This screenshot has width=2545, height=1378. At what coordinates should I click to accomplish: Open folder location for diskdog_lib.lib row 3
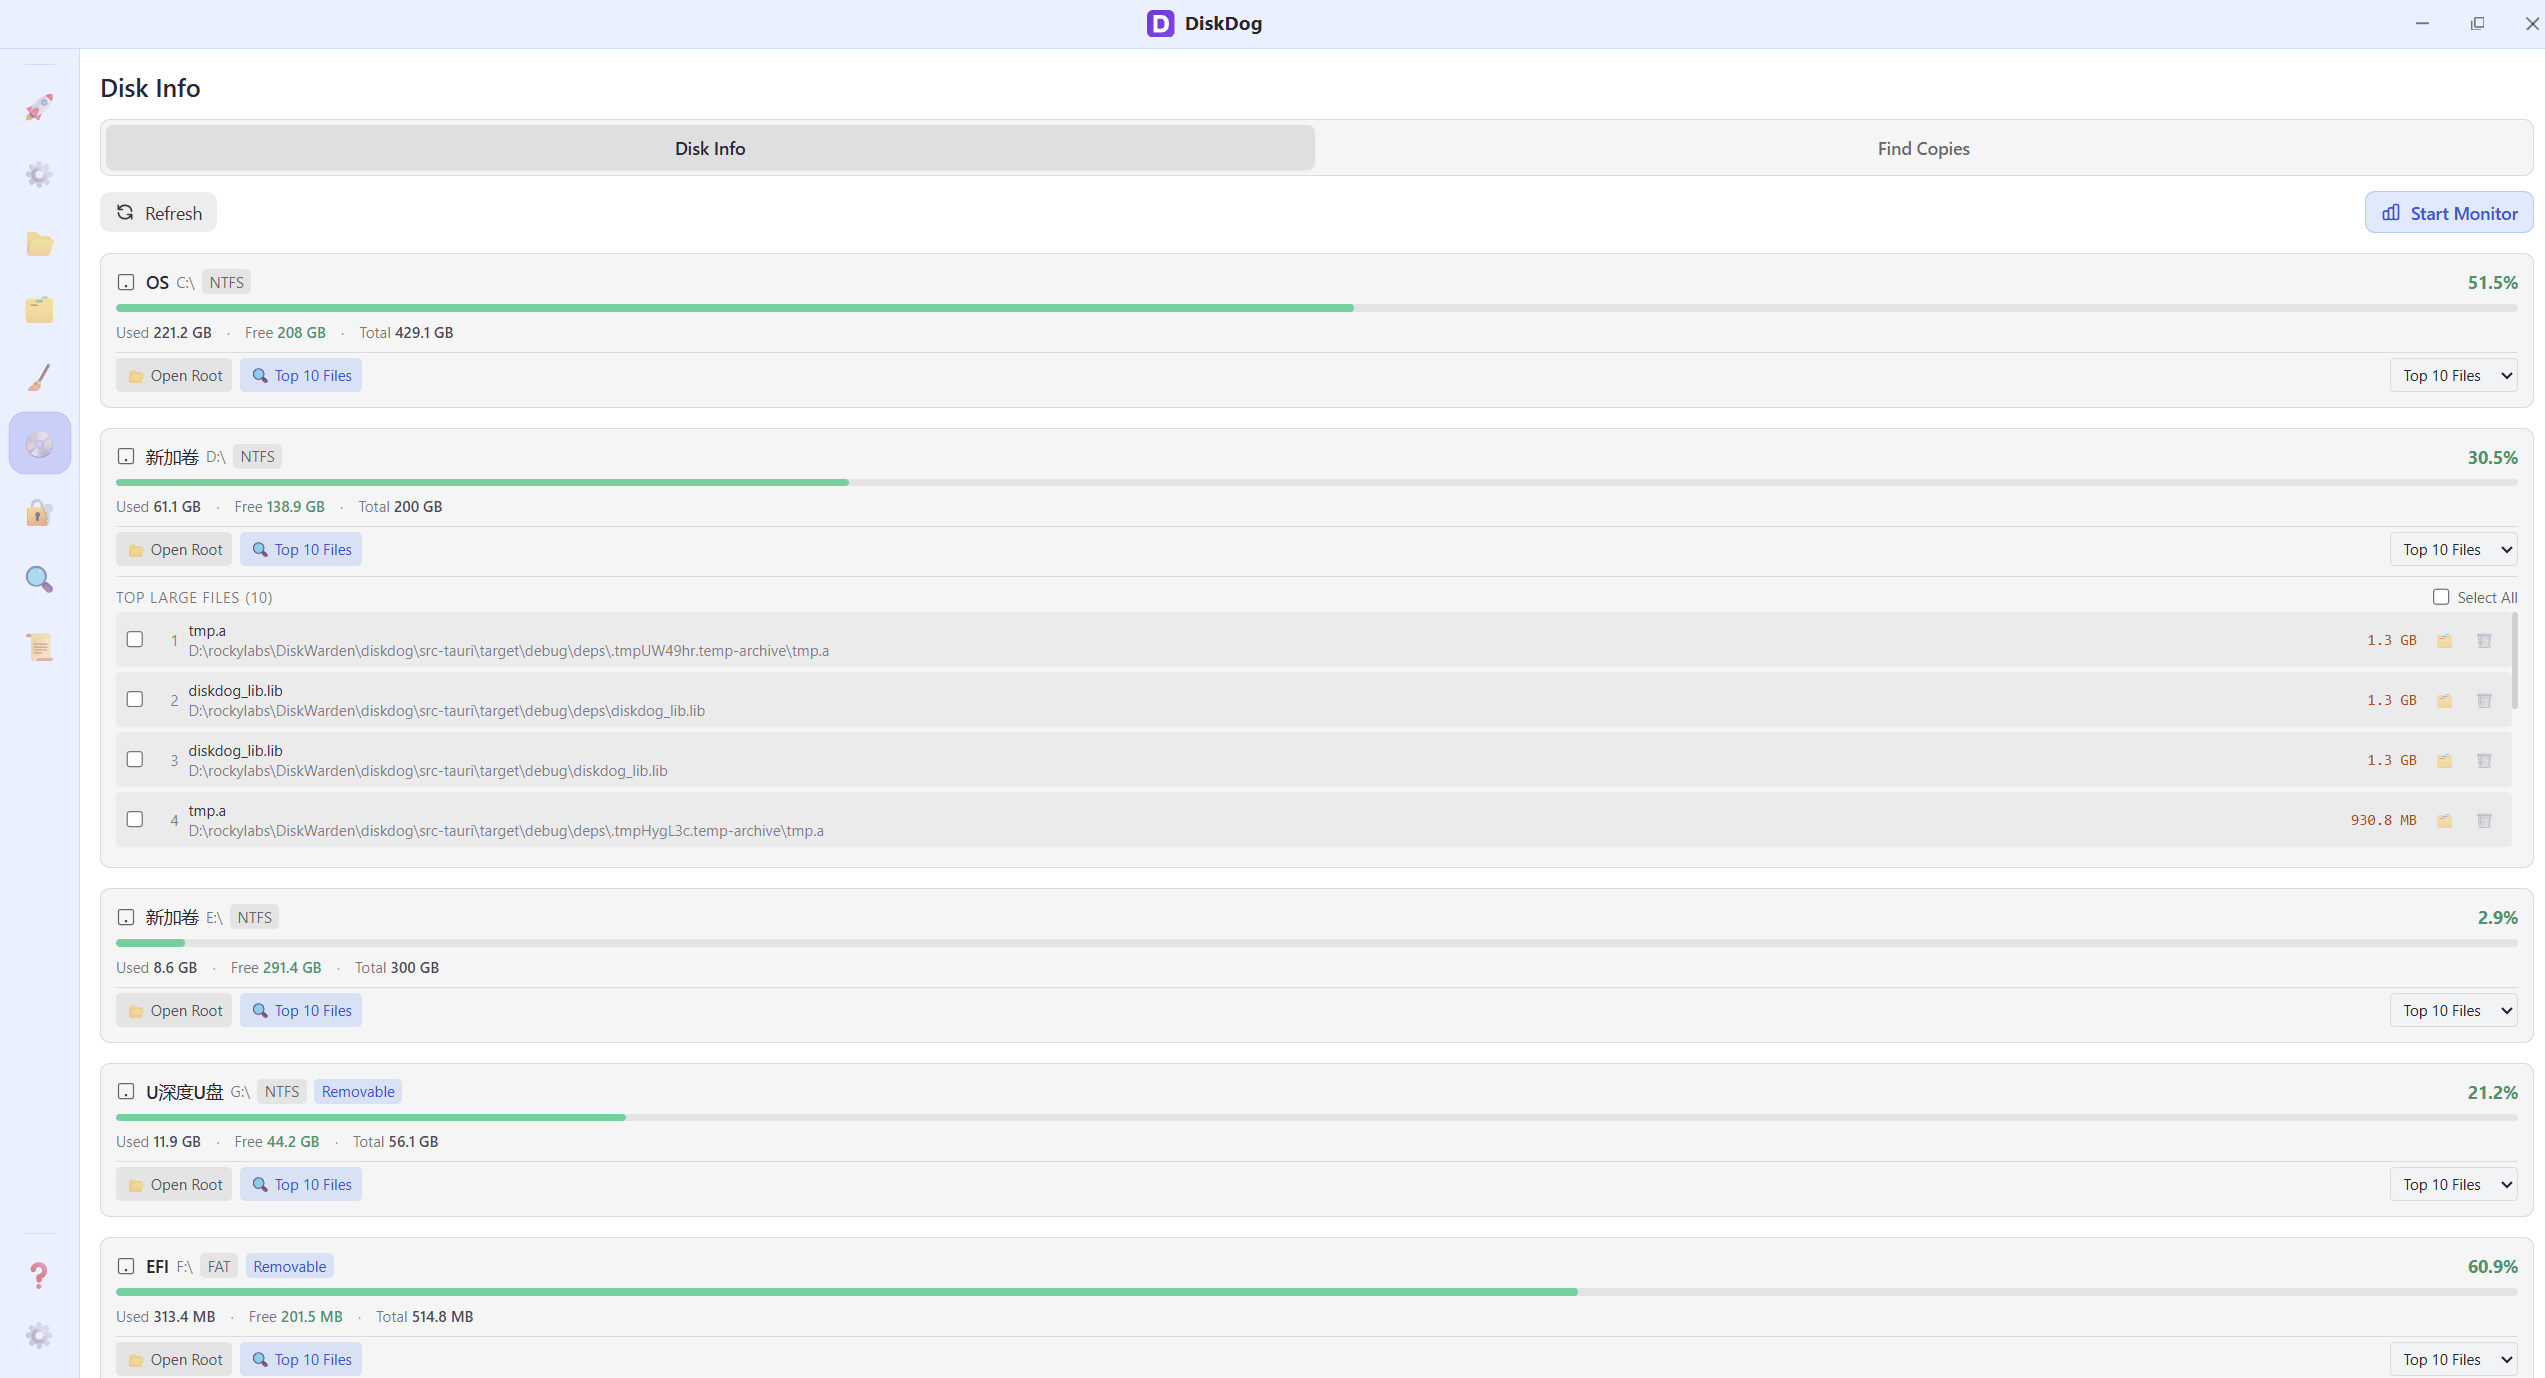tap(2444, 761)
